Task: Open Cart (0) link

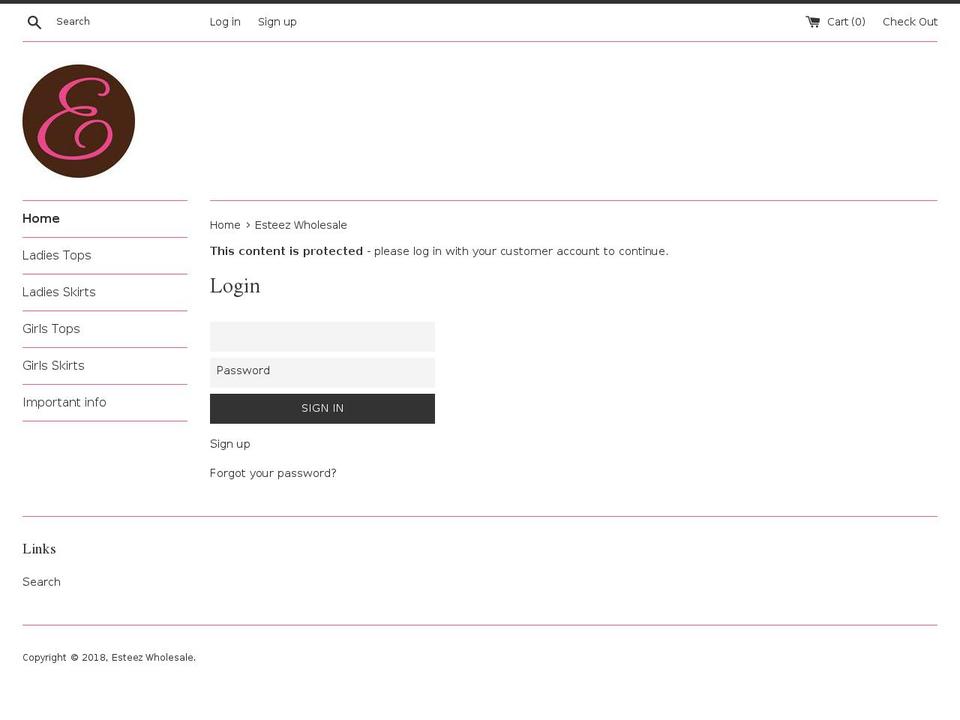Action: coord(846,22)
